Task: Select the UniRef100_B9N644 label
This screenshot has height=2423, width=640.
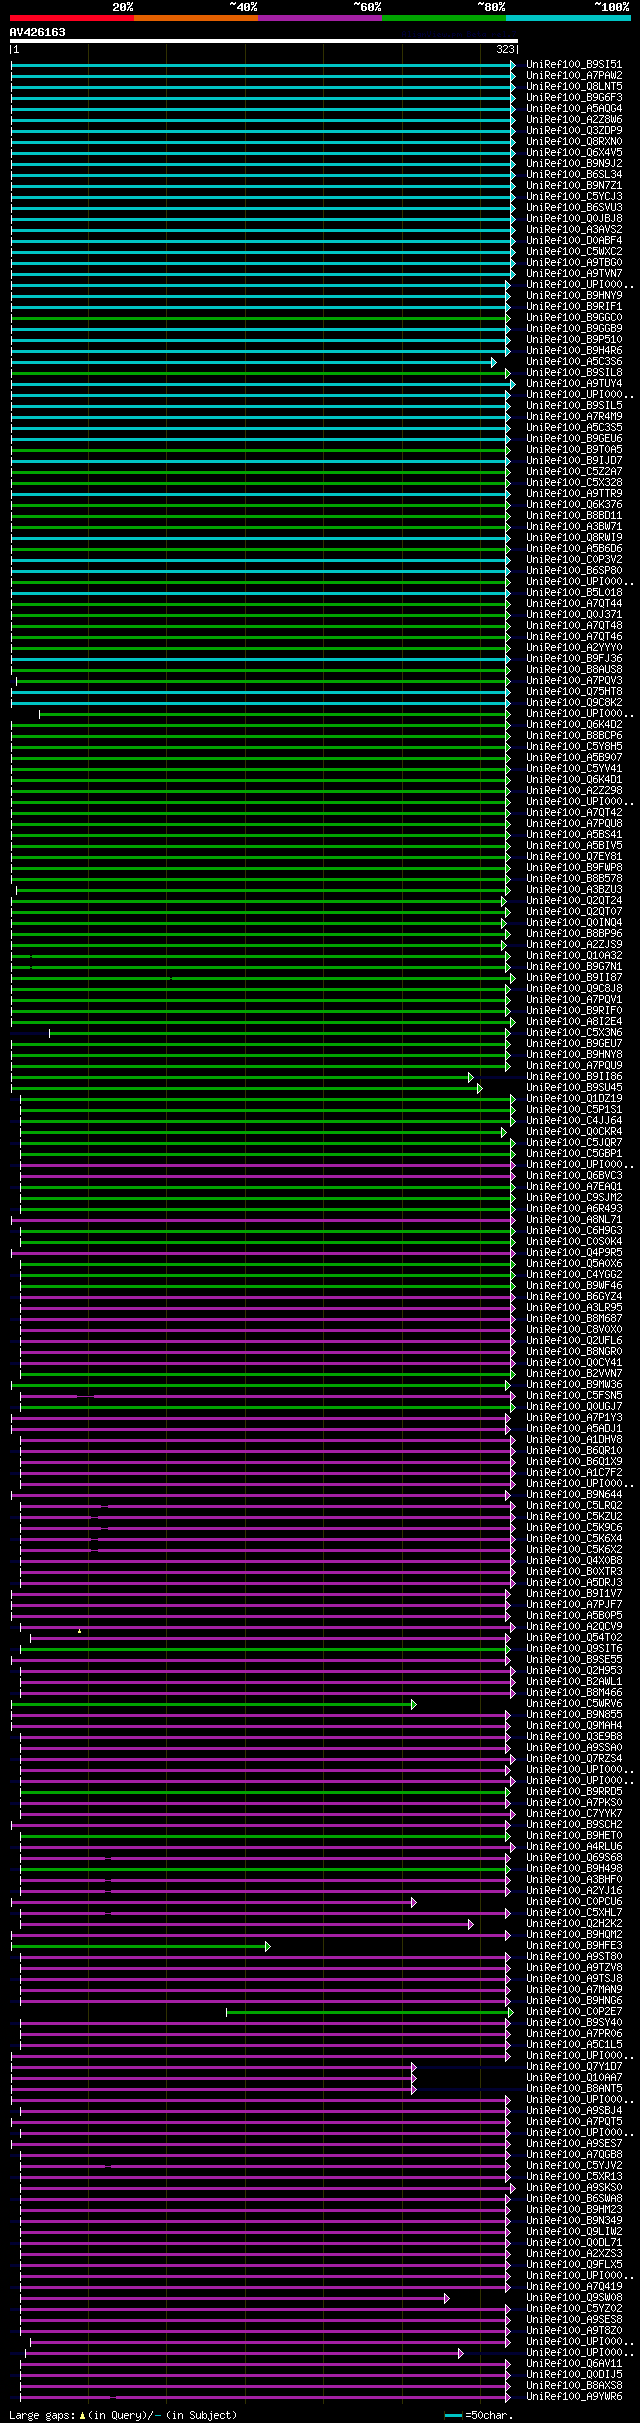Action: pos(574,1495)
